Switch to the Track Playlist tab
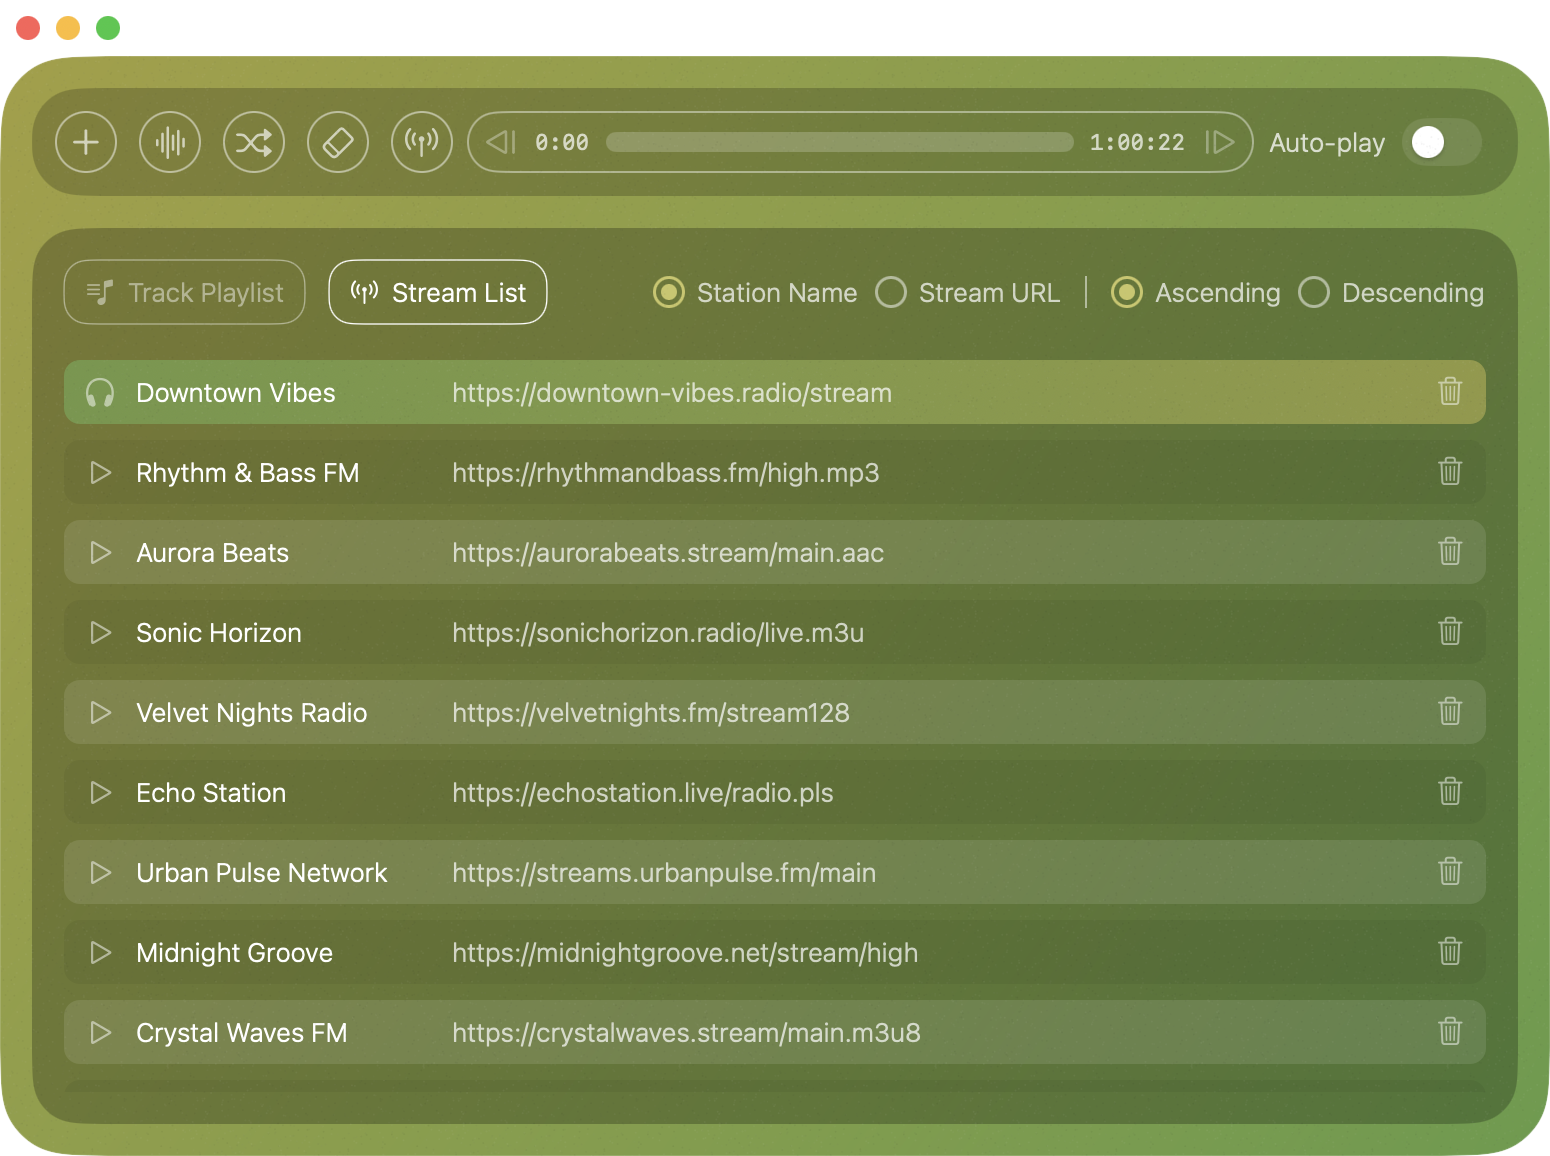Viewport: 1550px width, 1156px height. click(185, 293)
